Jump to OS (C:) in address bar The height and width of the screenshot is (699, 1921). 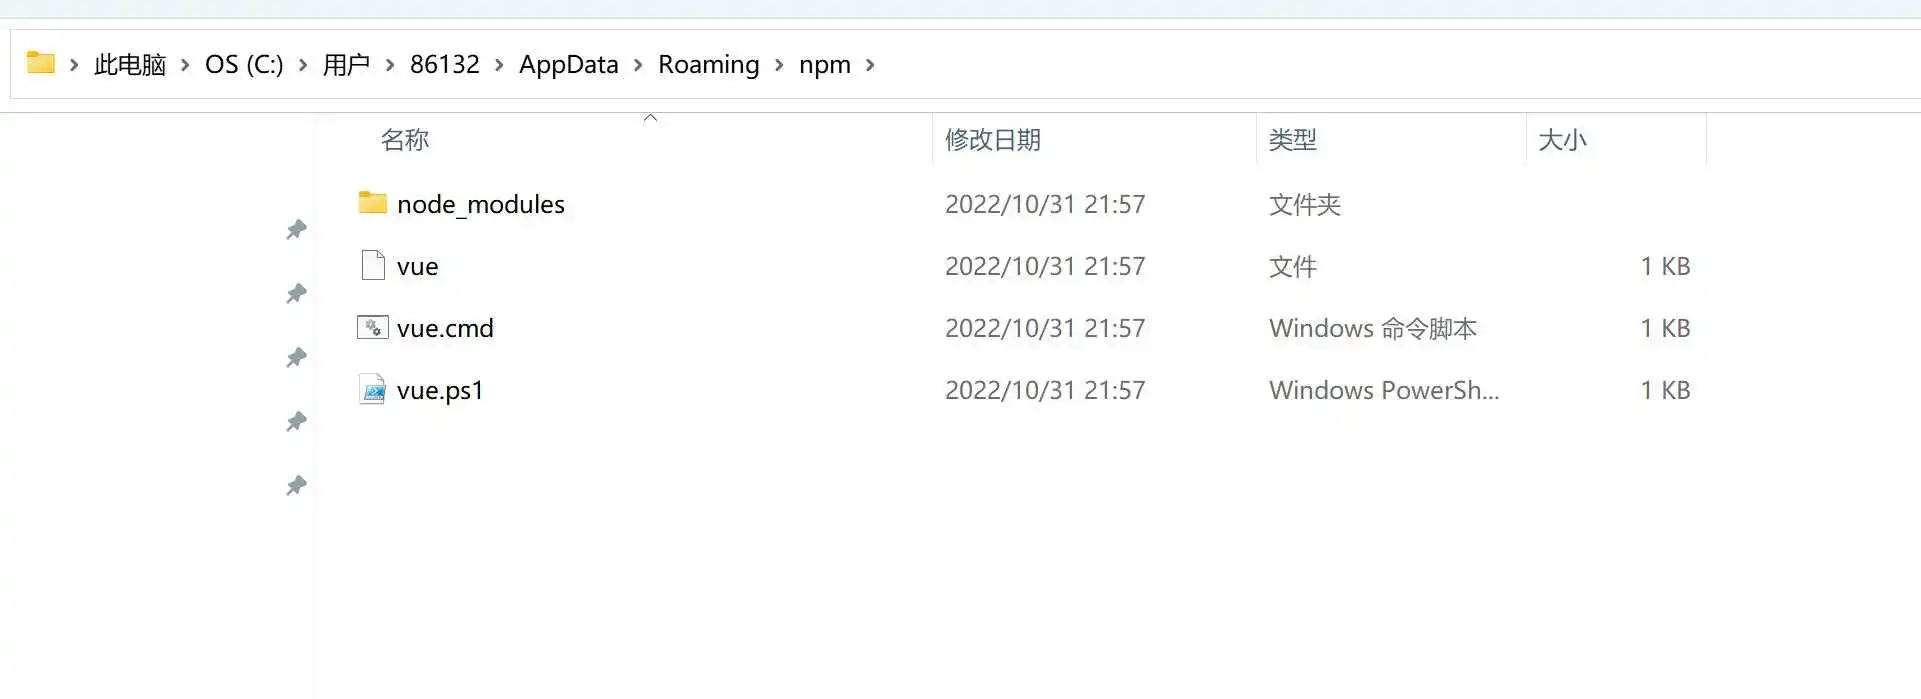click(244, 65)
